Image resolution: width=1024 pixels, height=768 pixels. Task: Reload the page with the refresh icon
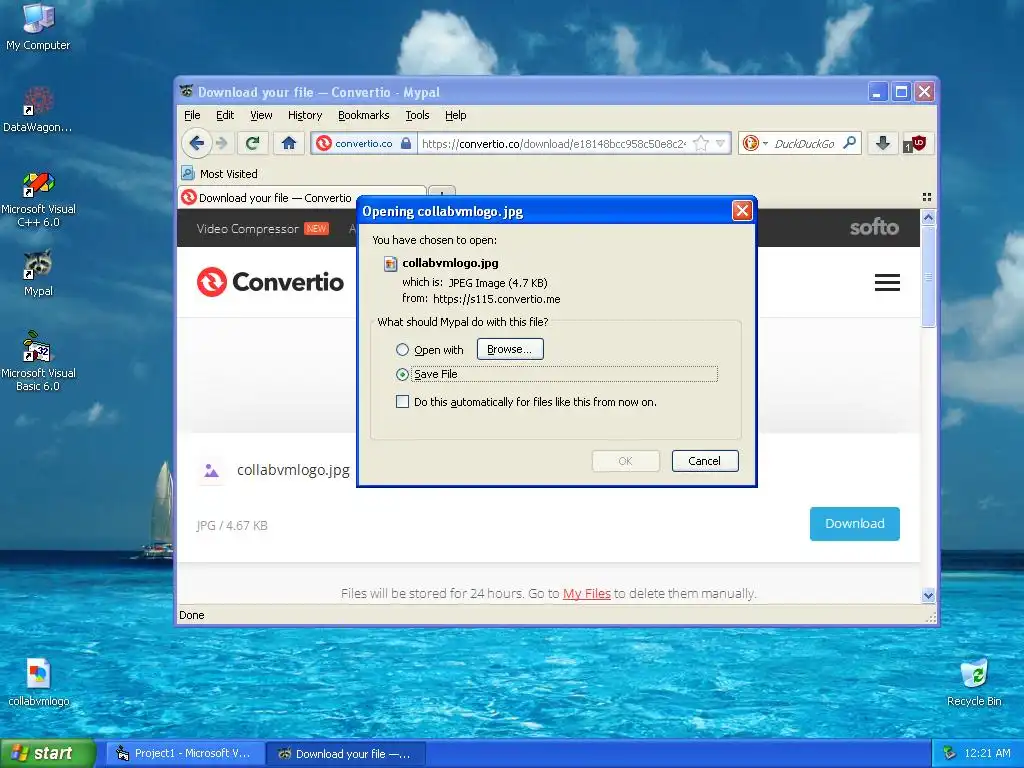[x=253, y=143]
